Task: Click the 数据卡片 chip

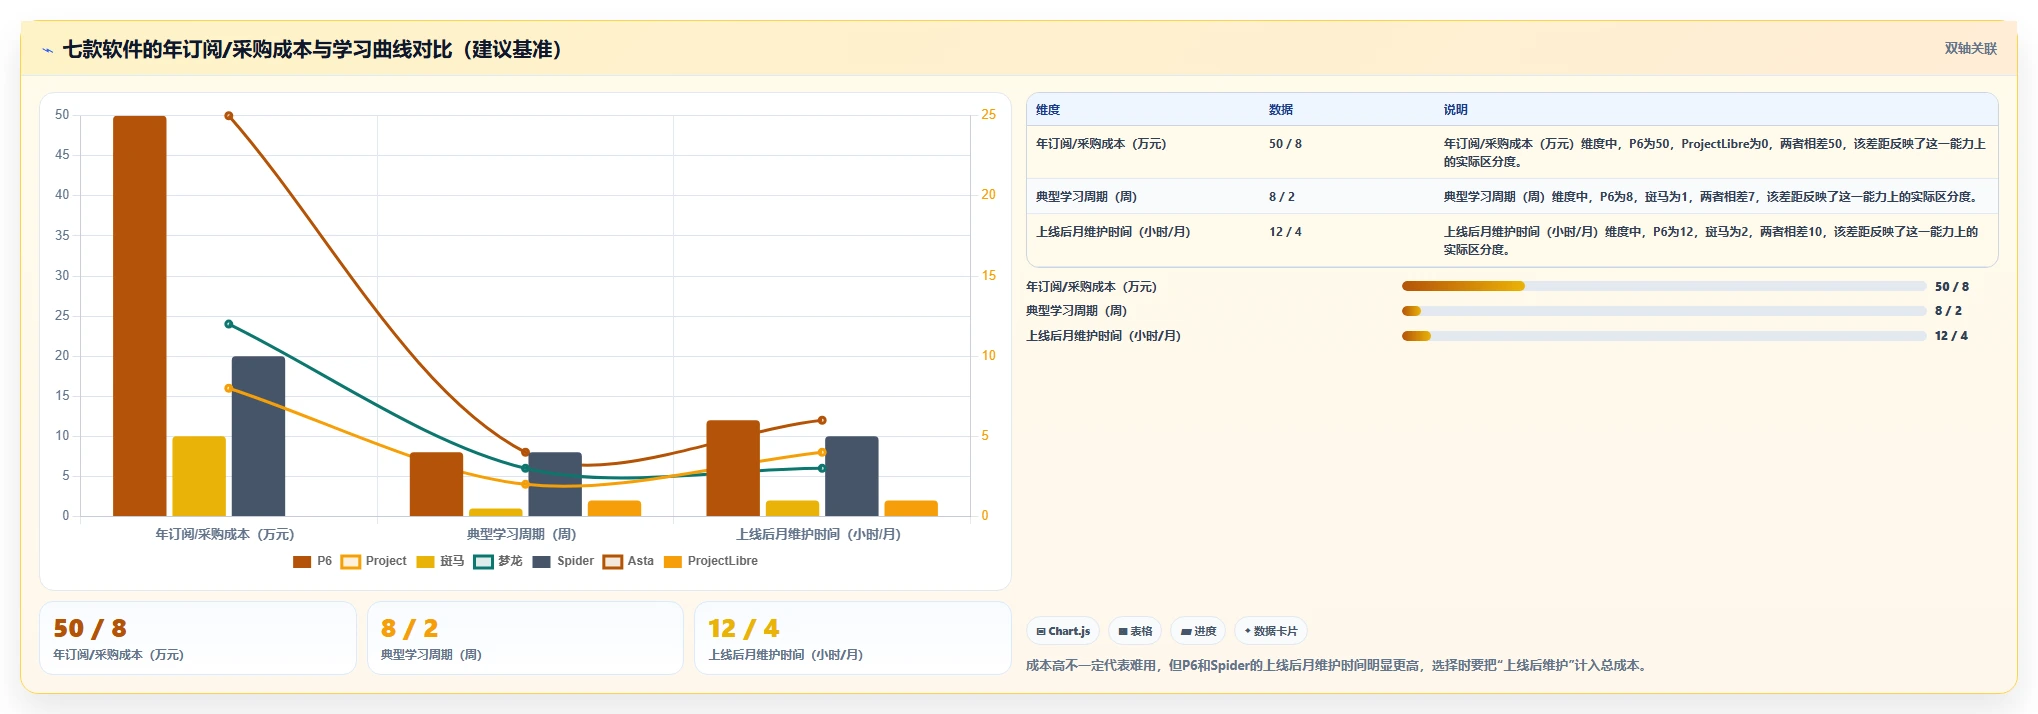Action: (x=1271, y=631)
